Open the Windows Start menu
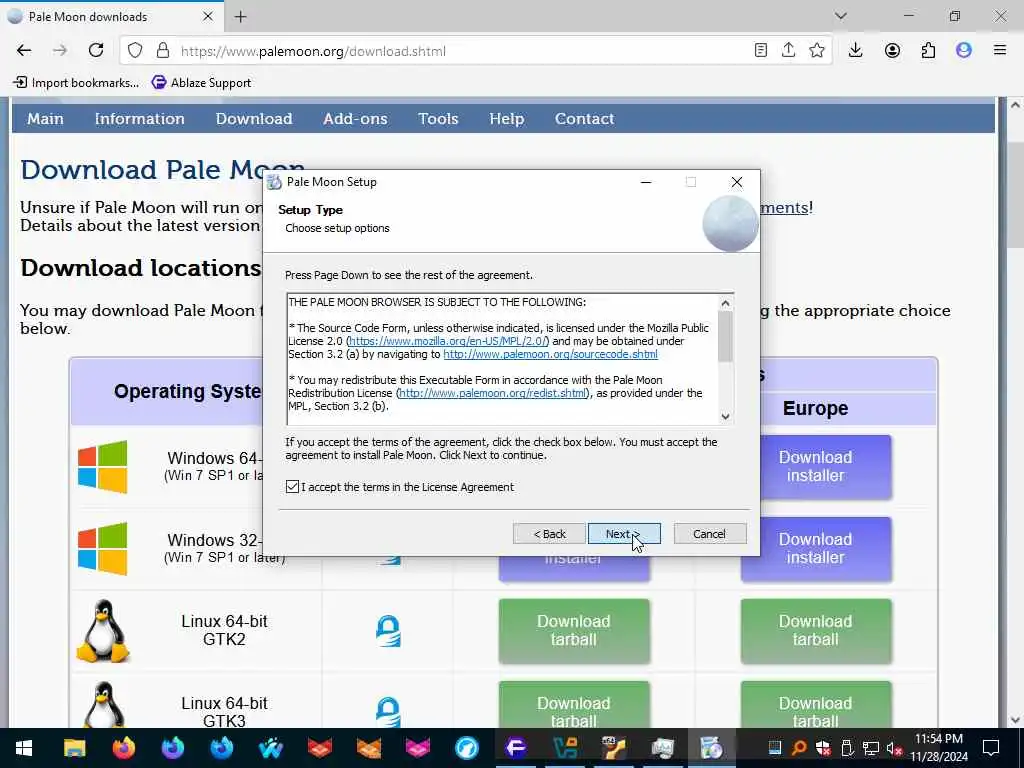Viewport: 1024px width, 768px height. (24, 748)
